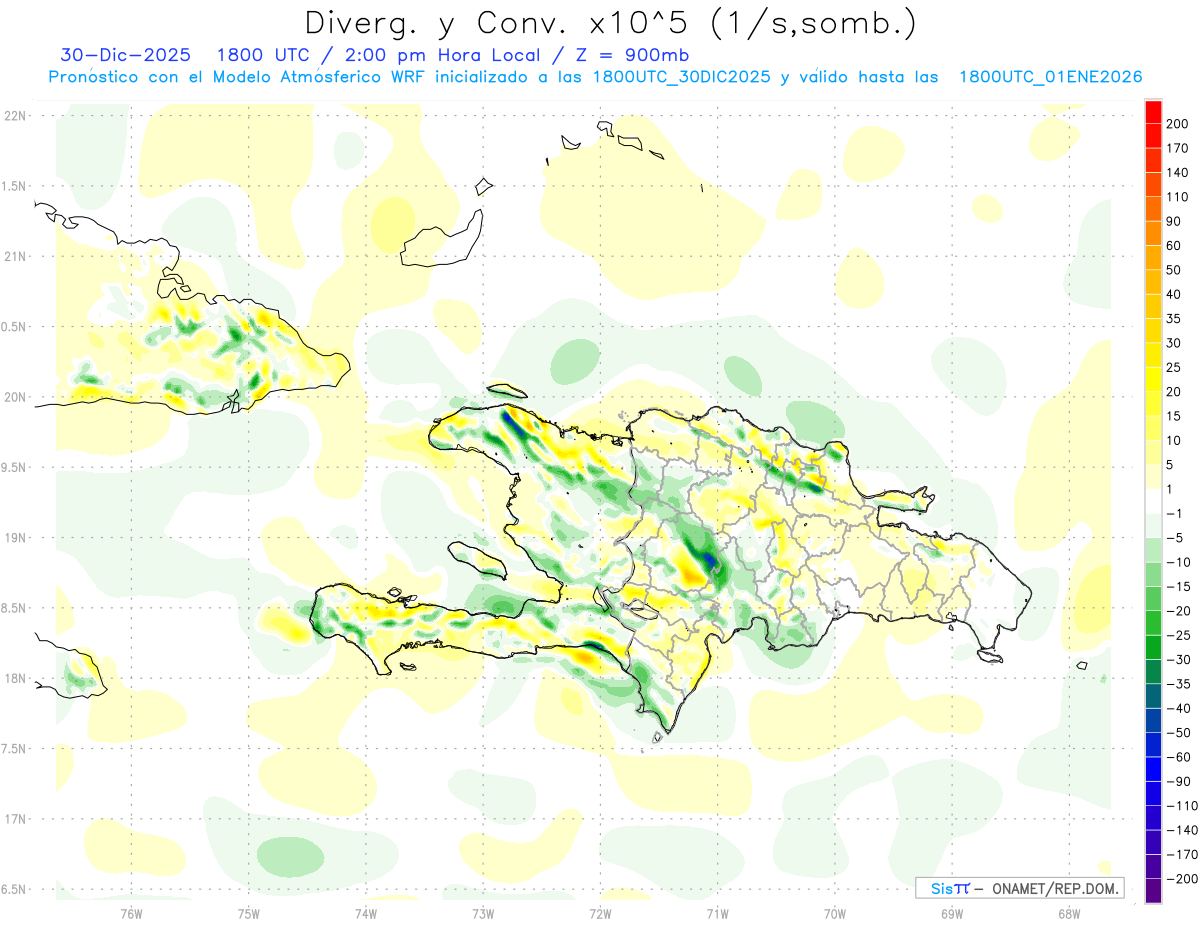Viewport: 1200px width, 927px height.
Task: Click the '68W' longitude label
Action: 1069,913
